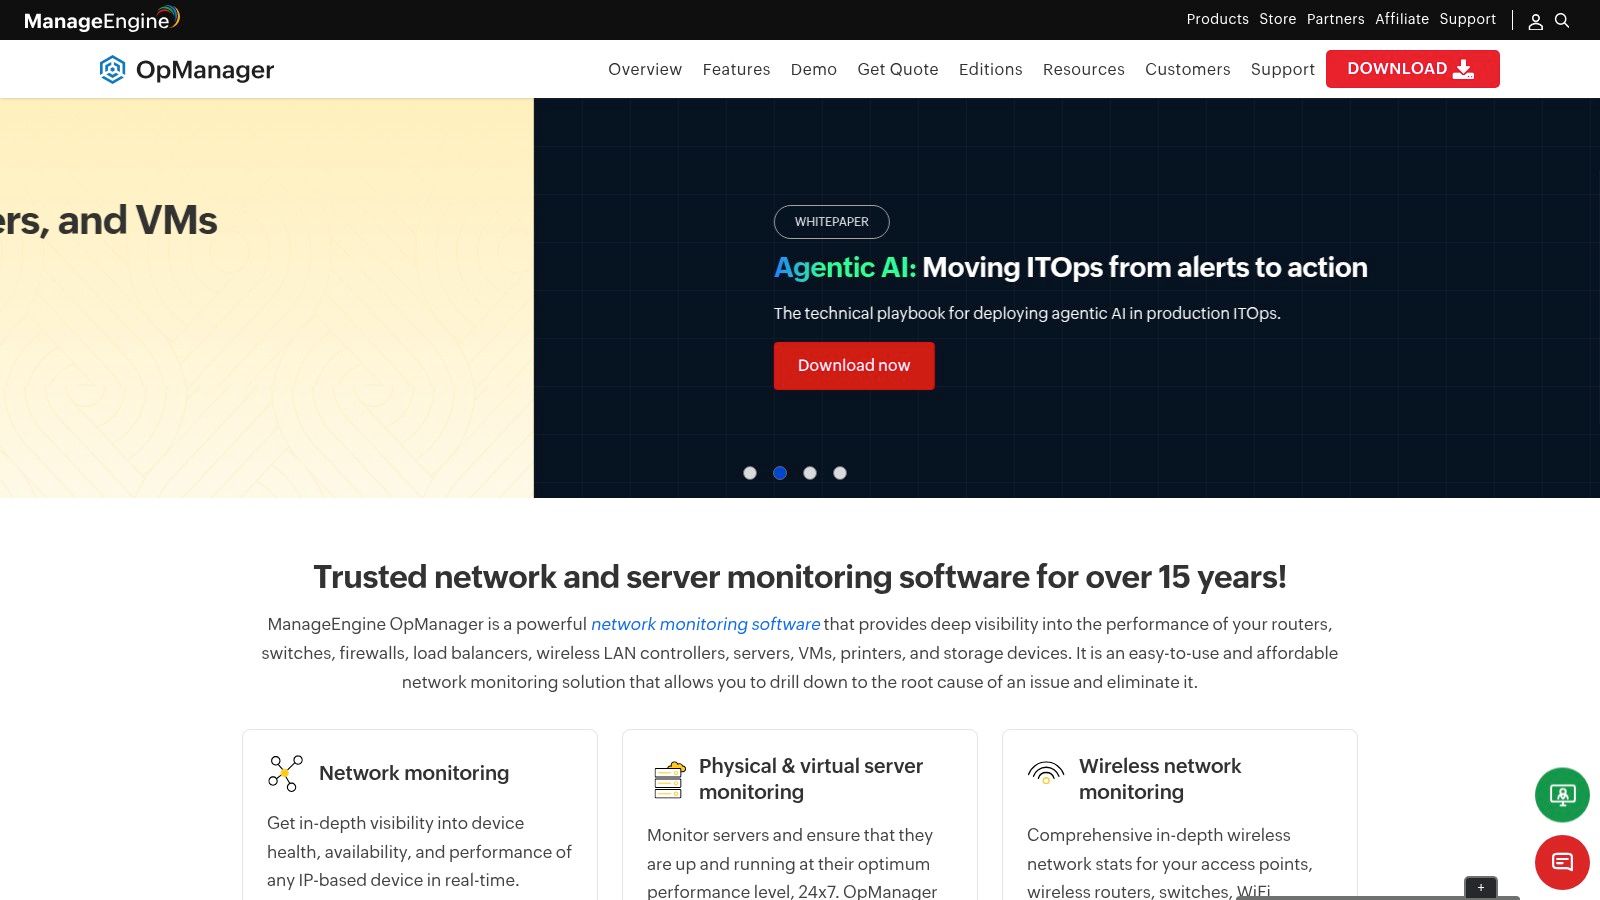Click the Agentic AI whitepaper headline
This screenshot has width=1600, height=900.
[1070, 267]
